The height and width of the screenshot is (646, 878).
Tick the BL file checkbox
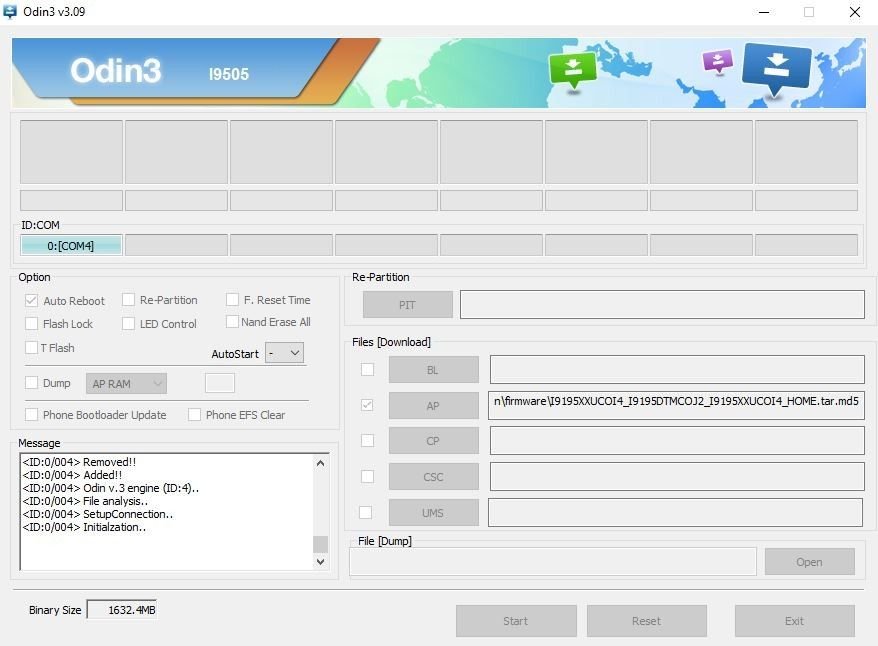367,369
